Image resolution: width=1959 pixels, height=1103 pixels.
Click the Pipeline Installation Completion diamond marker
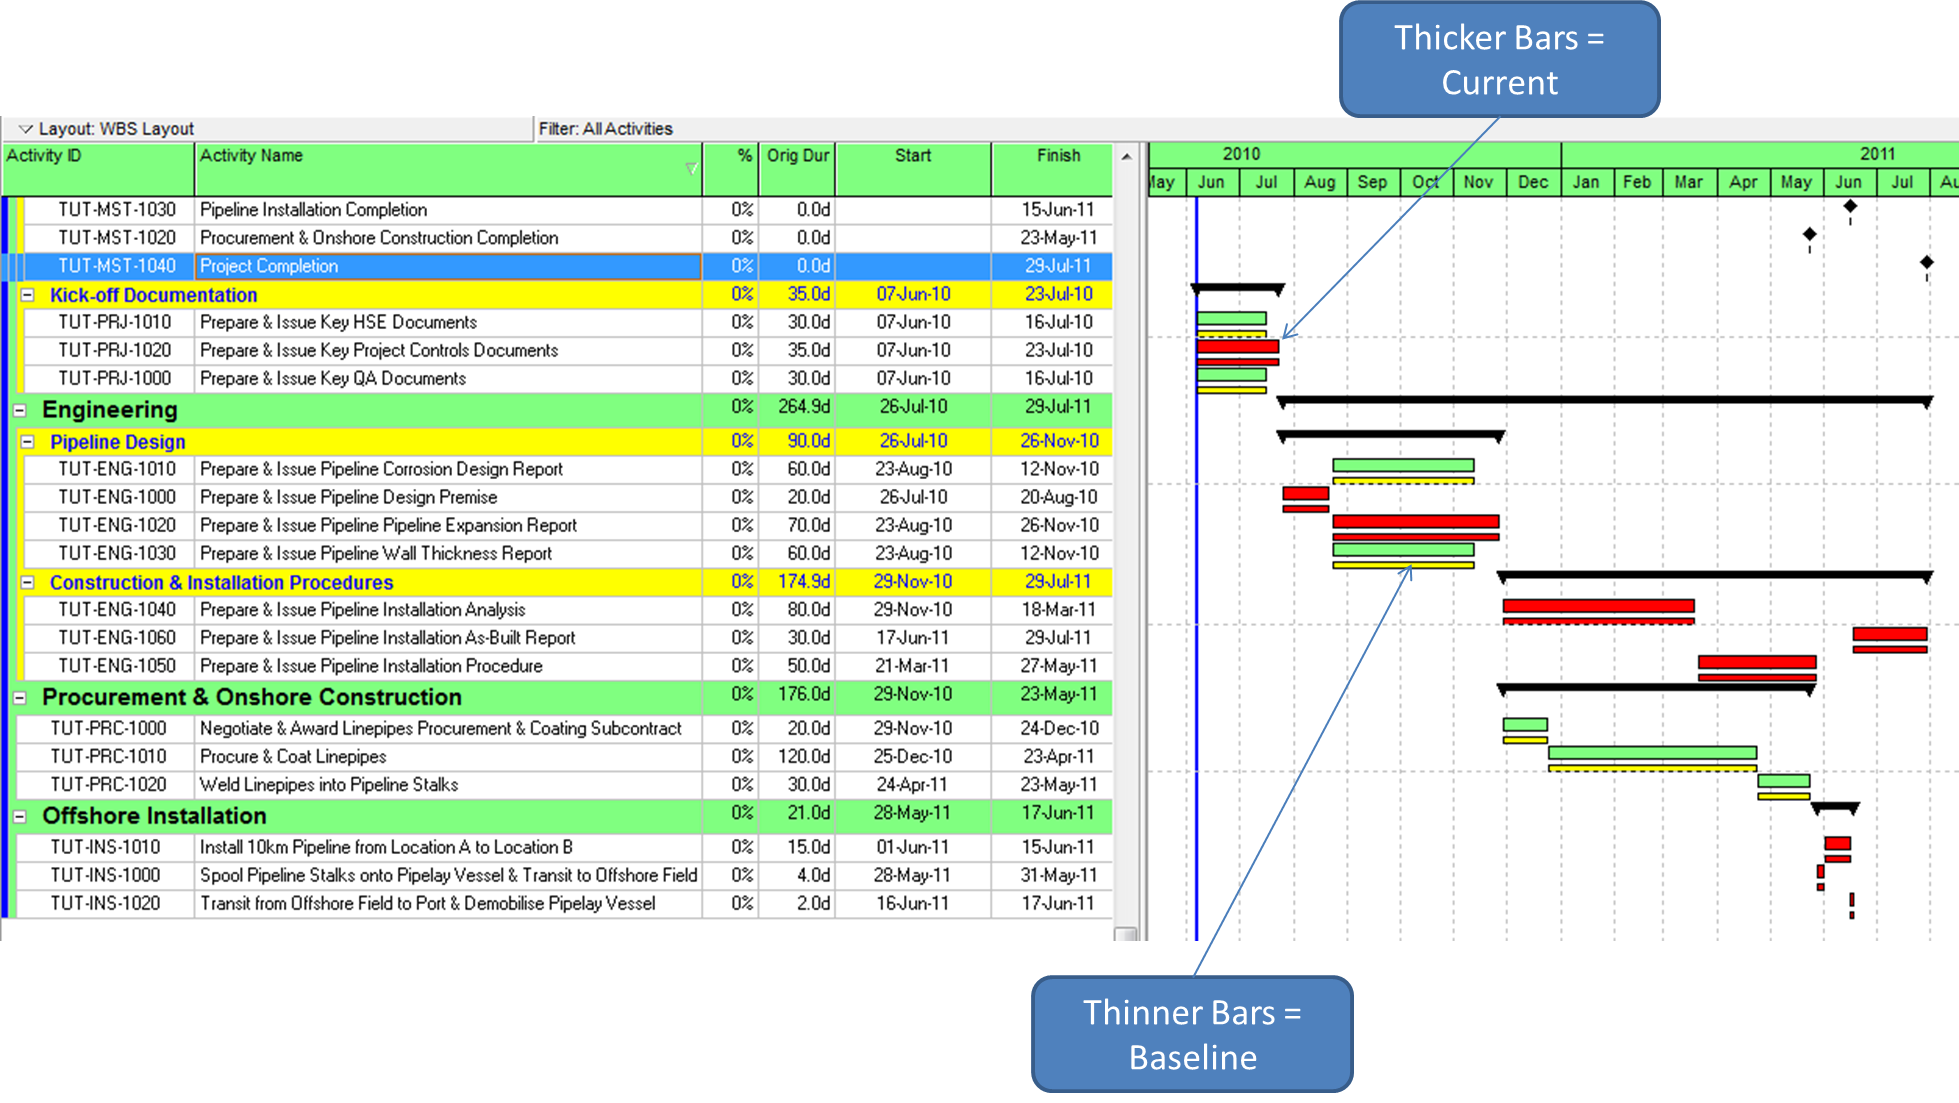[1849, 207]
